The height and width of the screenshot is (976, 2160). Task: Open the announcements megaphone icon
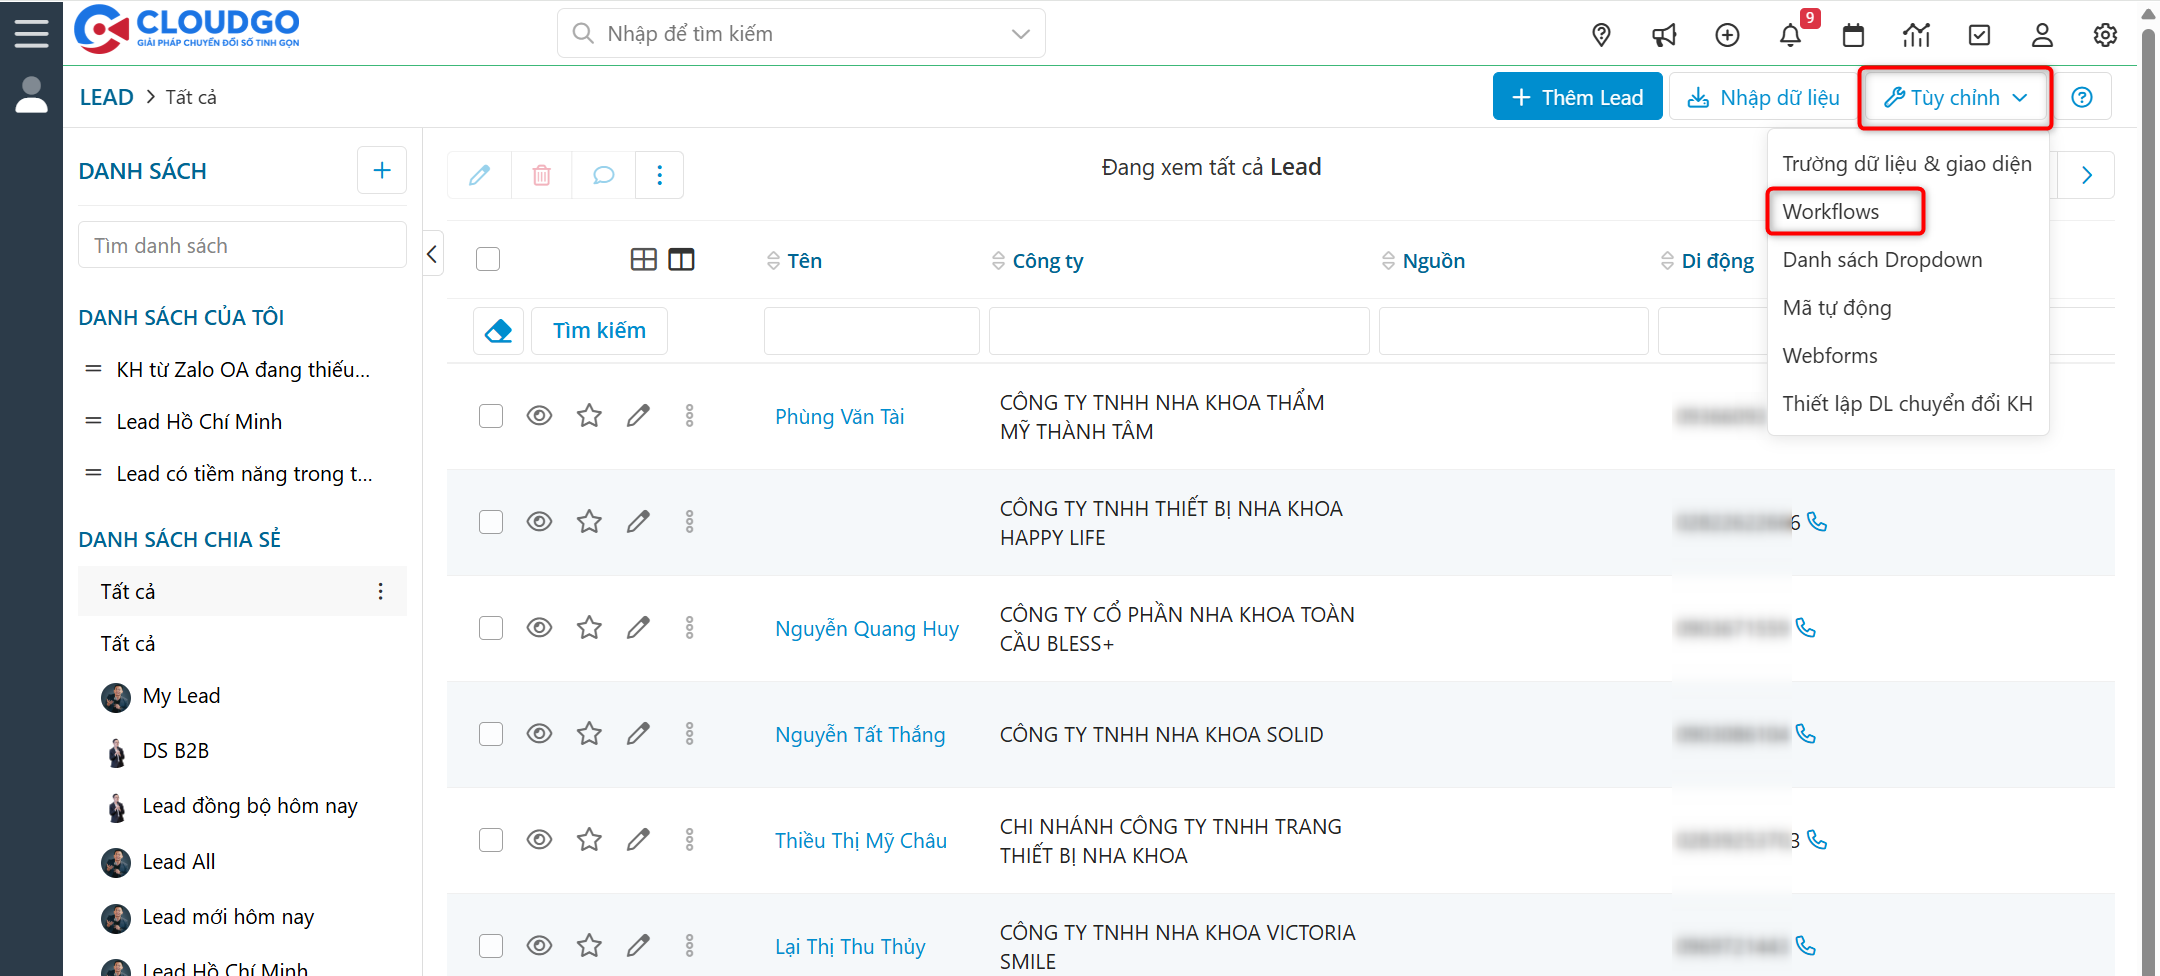coord(1664,35)
